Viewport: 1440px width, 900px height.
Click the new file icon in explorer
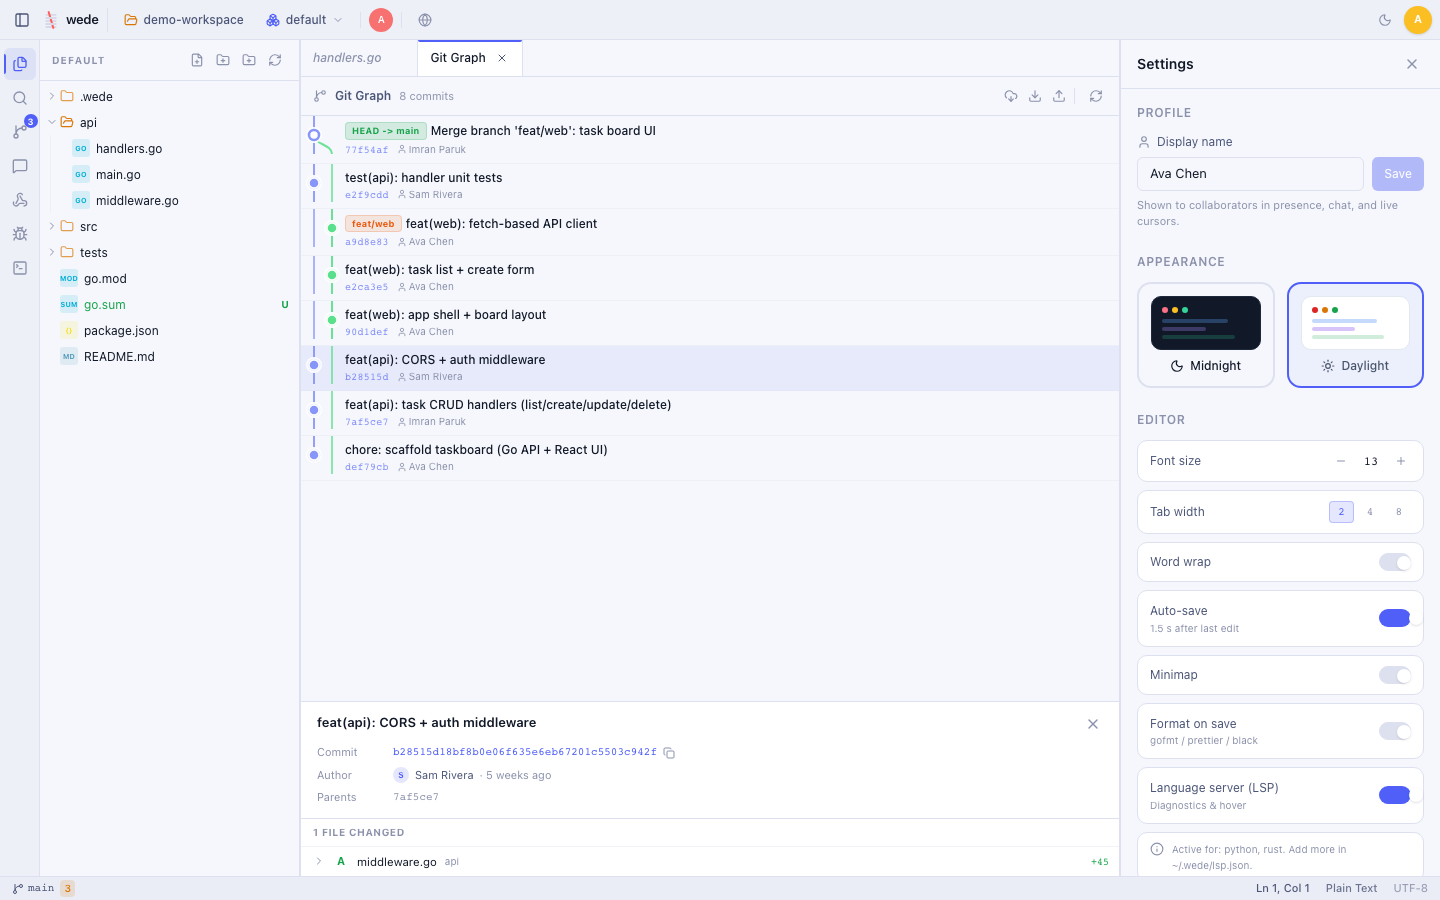(197, 60)
